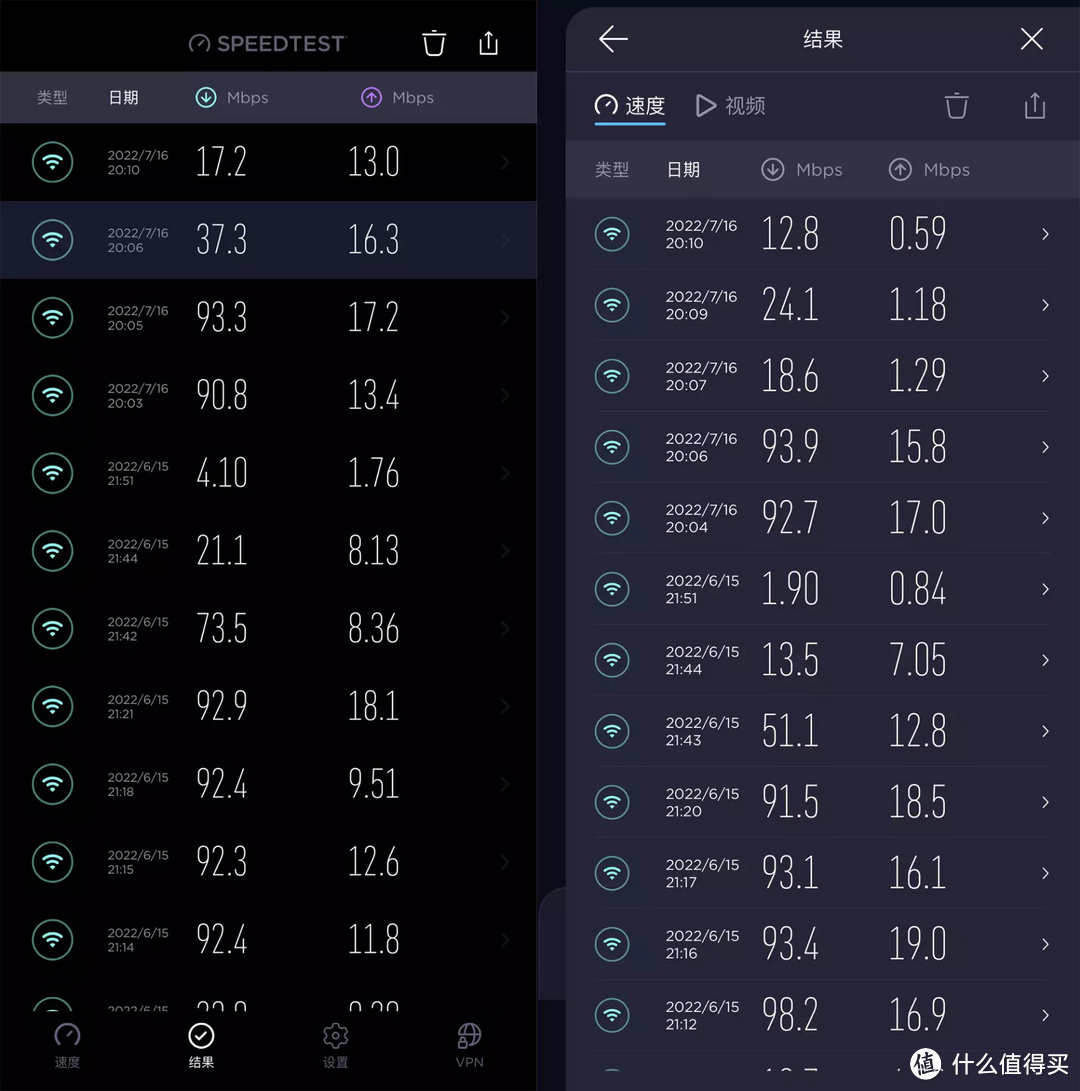Sort by 日期 column in left panel
Viewport: 1080px width, 1091px height.
tap(123, 98)
